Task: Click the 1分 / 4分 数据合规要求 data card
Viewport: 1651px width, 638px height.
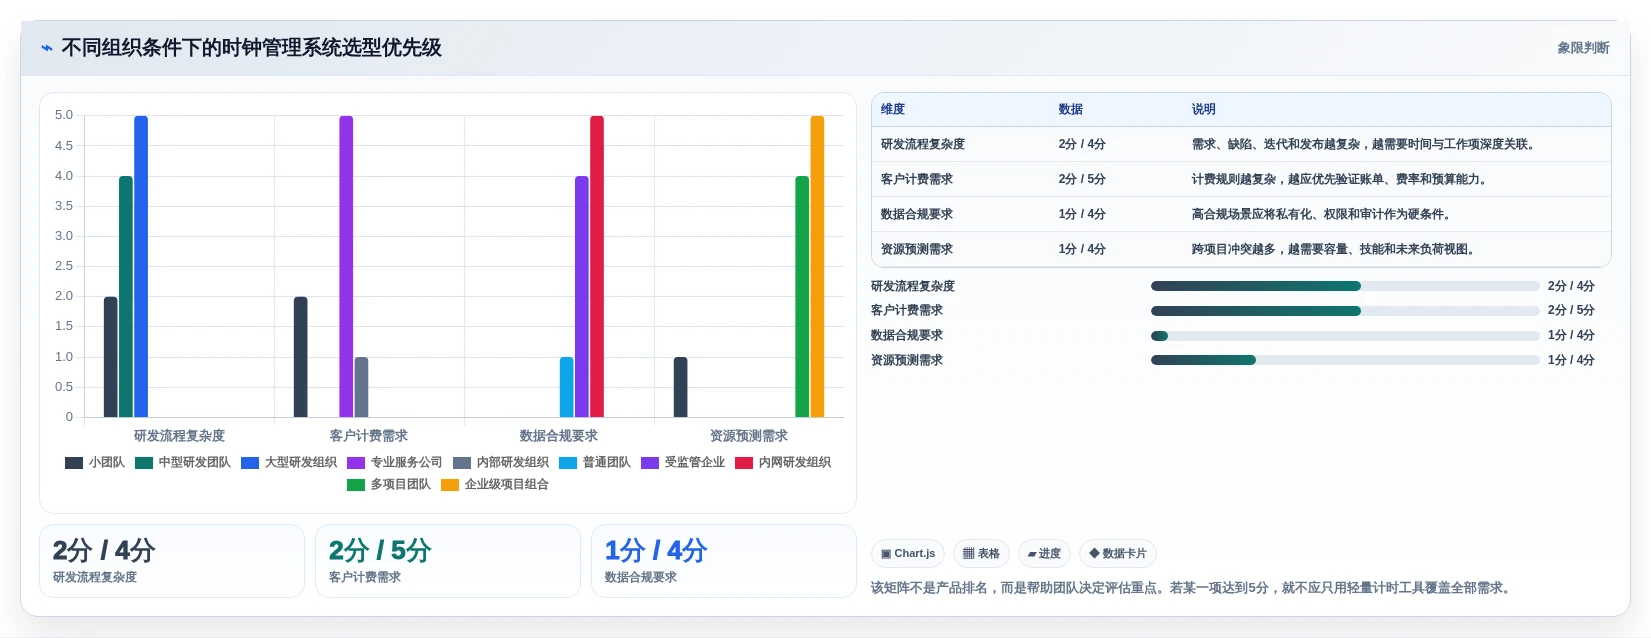Action: (724, 561)
